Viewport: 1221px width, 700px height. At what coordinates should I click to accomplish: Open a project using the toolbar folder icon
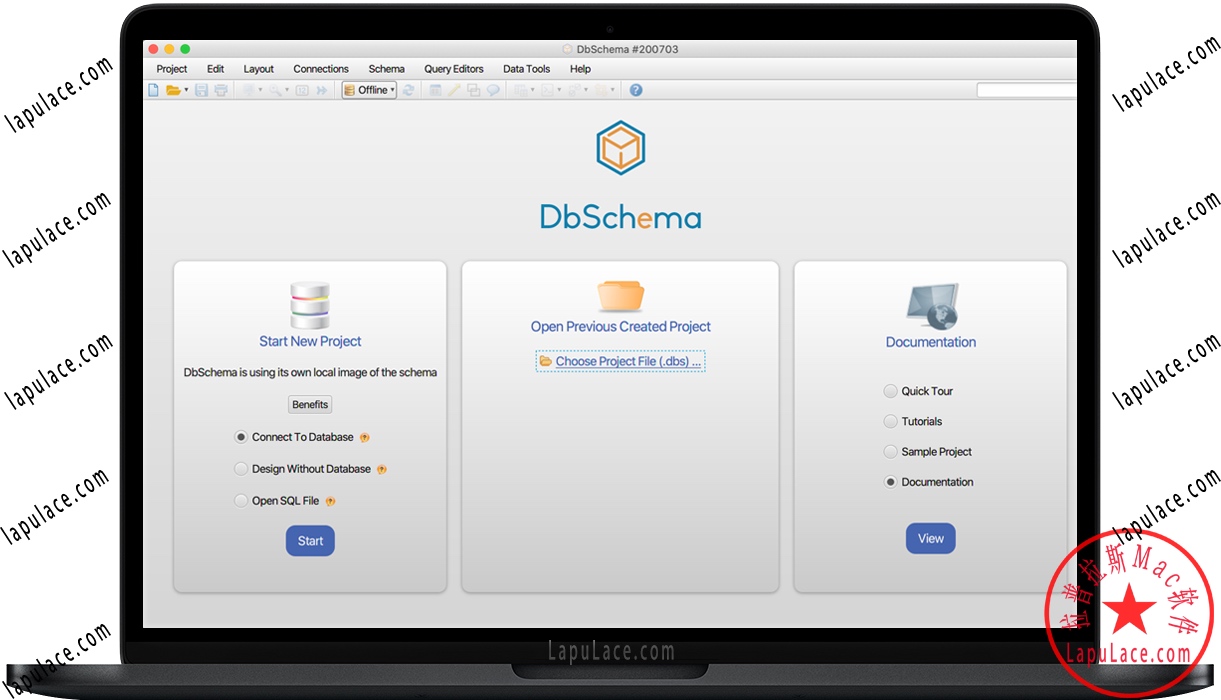(173, 90)
